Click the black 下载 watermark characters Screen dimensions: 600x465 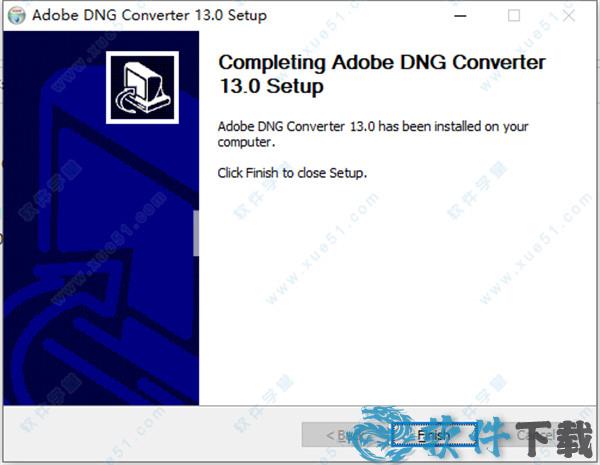pos(554,438)
